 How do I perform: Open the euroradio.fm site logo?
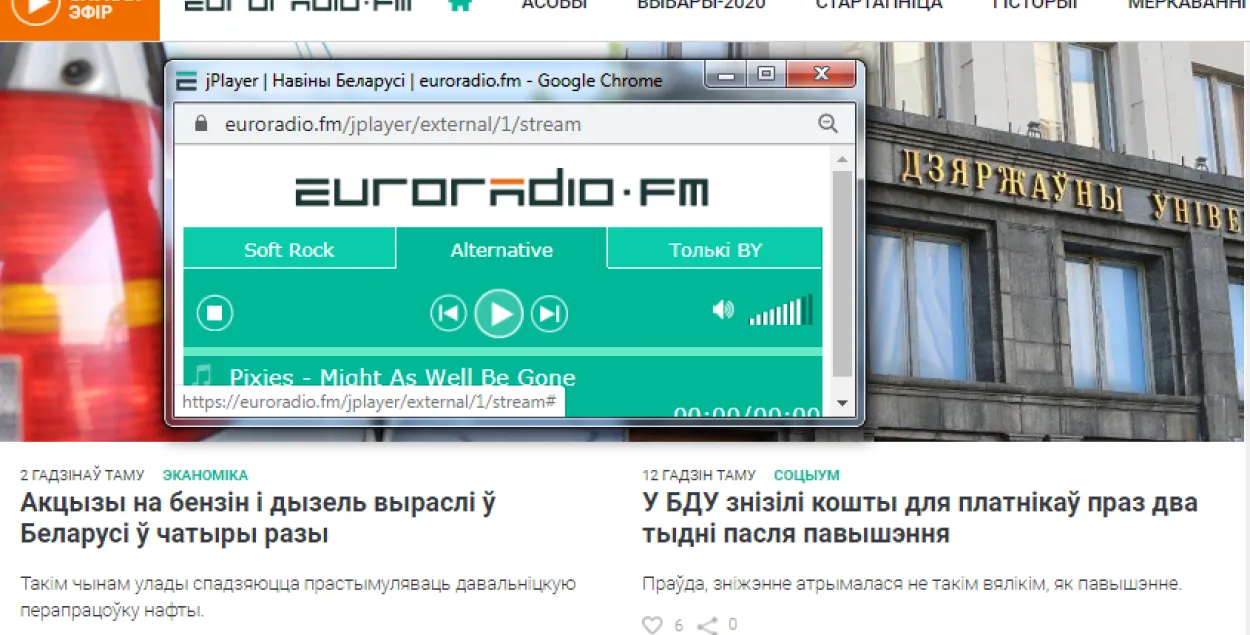[x=297, y=5]
